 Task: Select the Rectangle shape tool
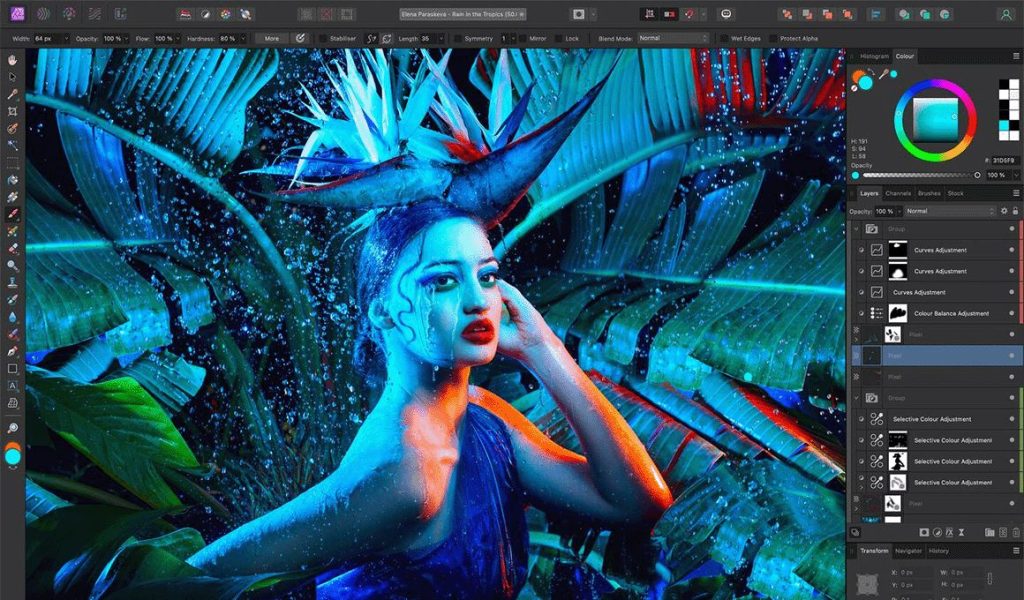[12, 368]
